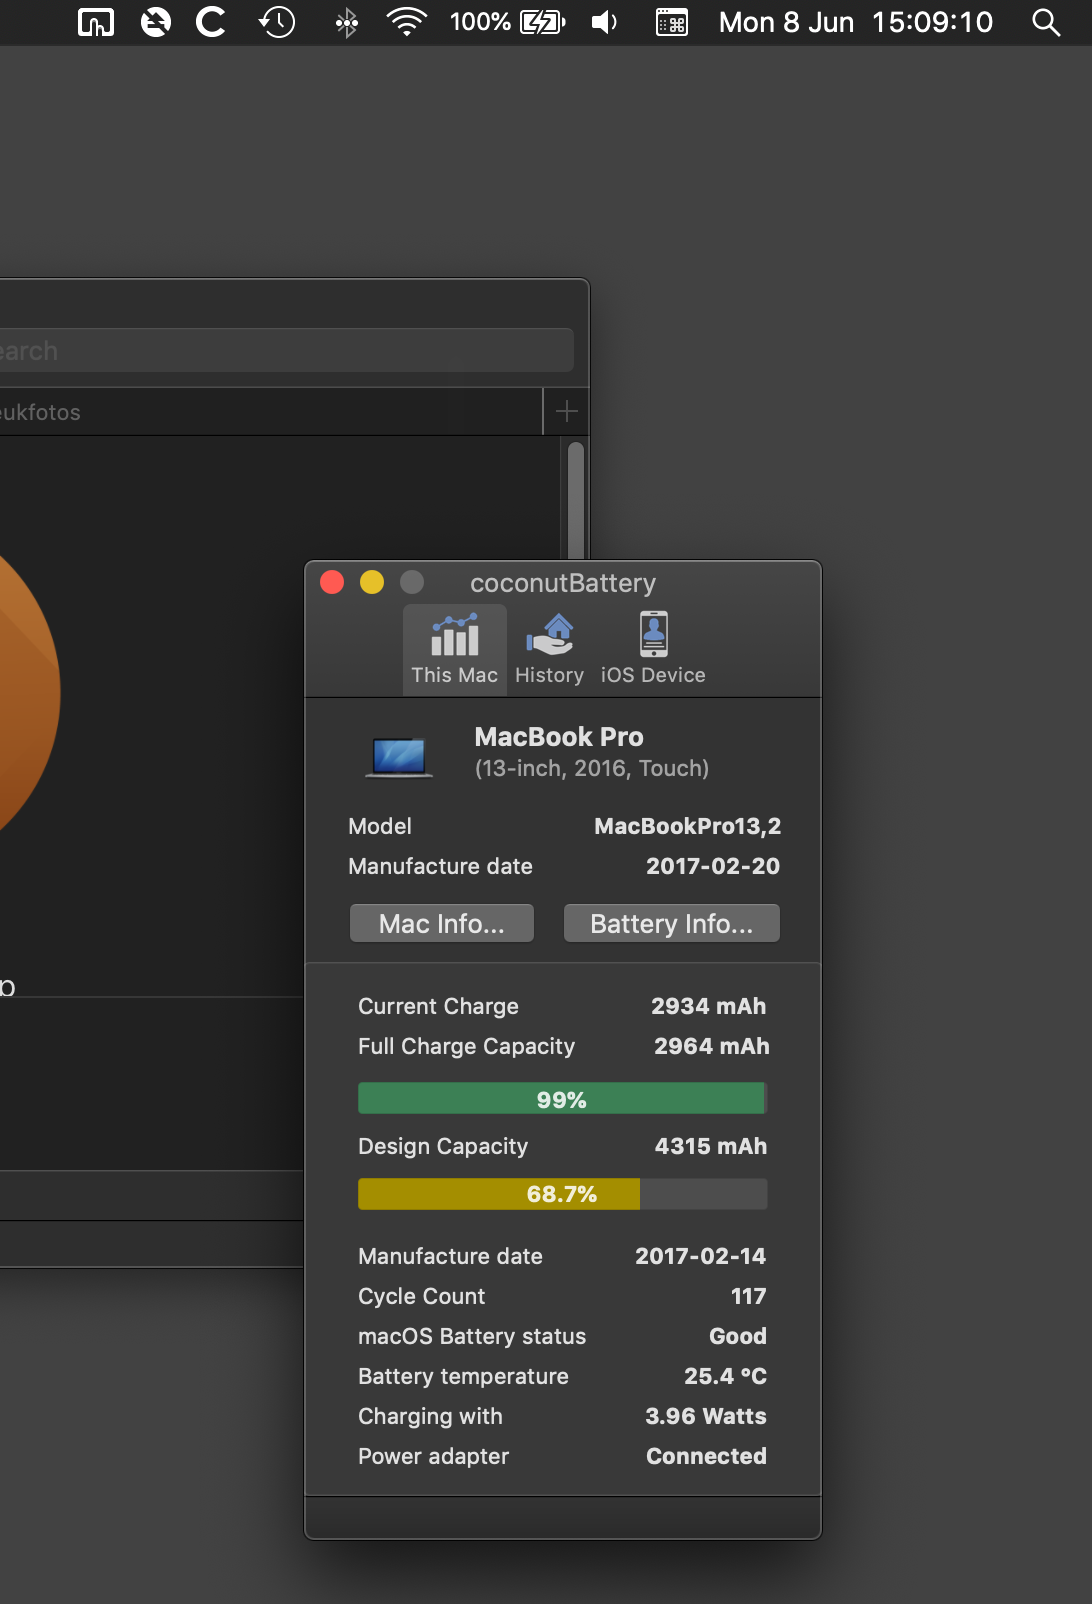Screen dimensions: 1092x1604
Task: Click the Mac manufacture date 2017-02-20
Action: click(713, 866)
